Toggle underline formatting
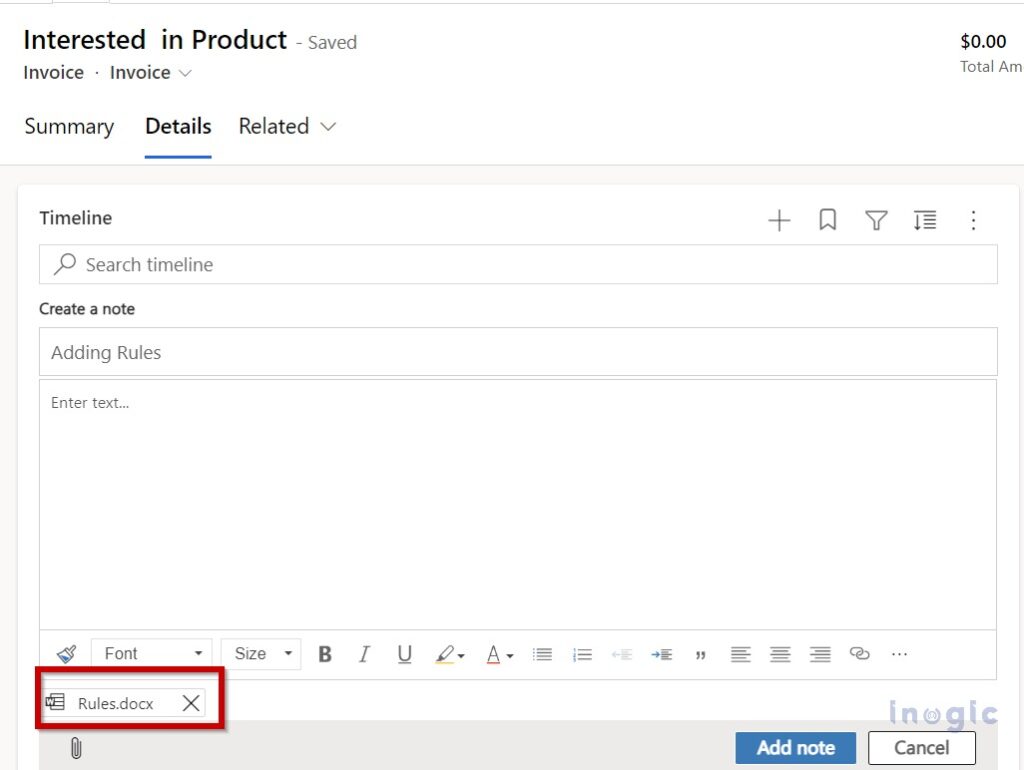The image size is (1024, 770). tap(404, 653)
